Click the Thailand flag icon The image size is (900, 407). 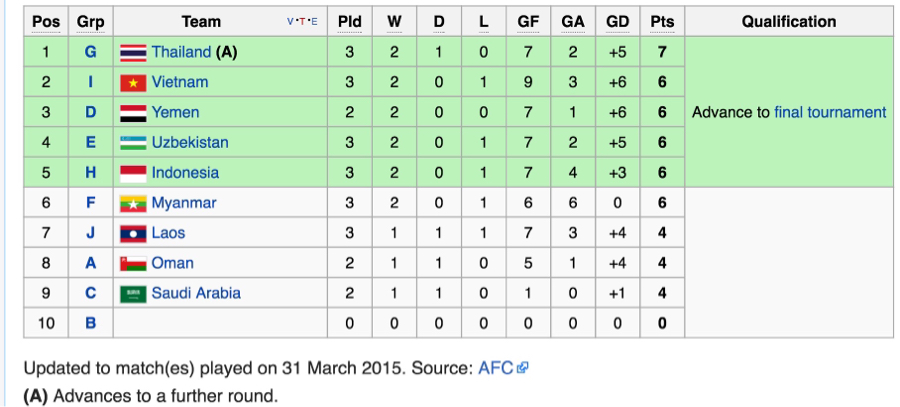click(x=133, y=52)
